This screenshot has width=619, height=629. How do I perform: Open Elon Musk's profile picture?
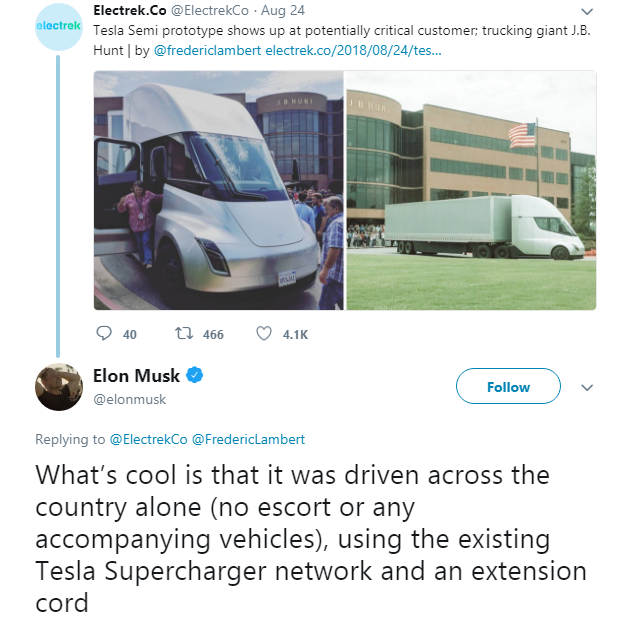(x=59, y=387)
